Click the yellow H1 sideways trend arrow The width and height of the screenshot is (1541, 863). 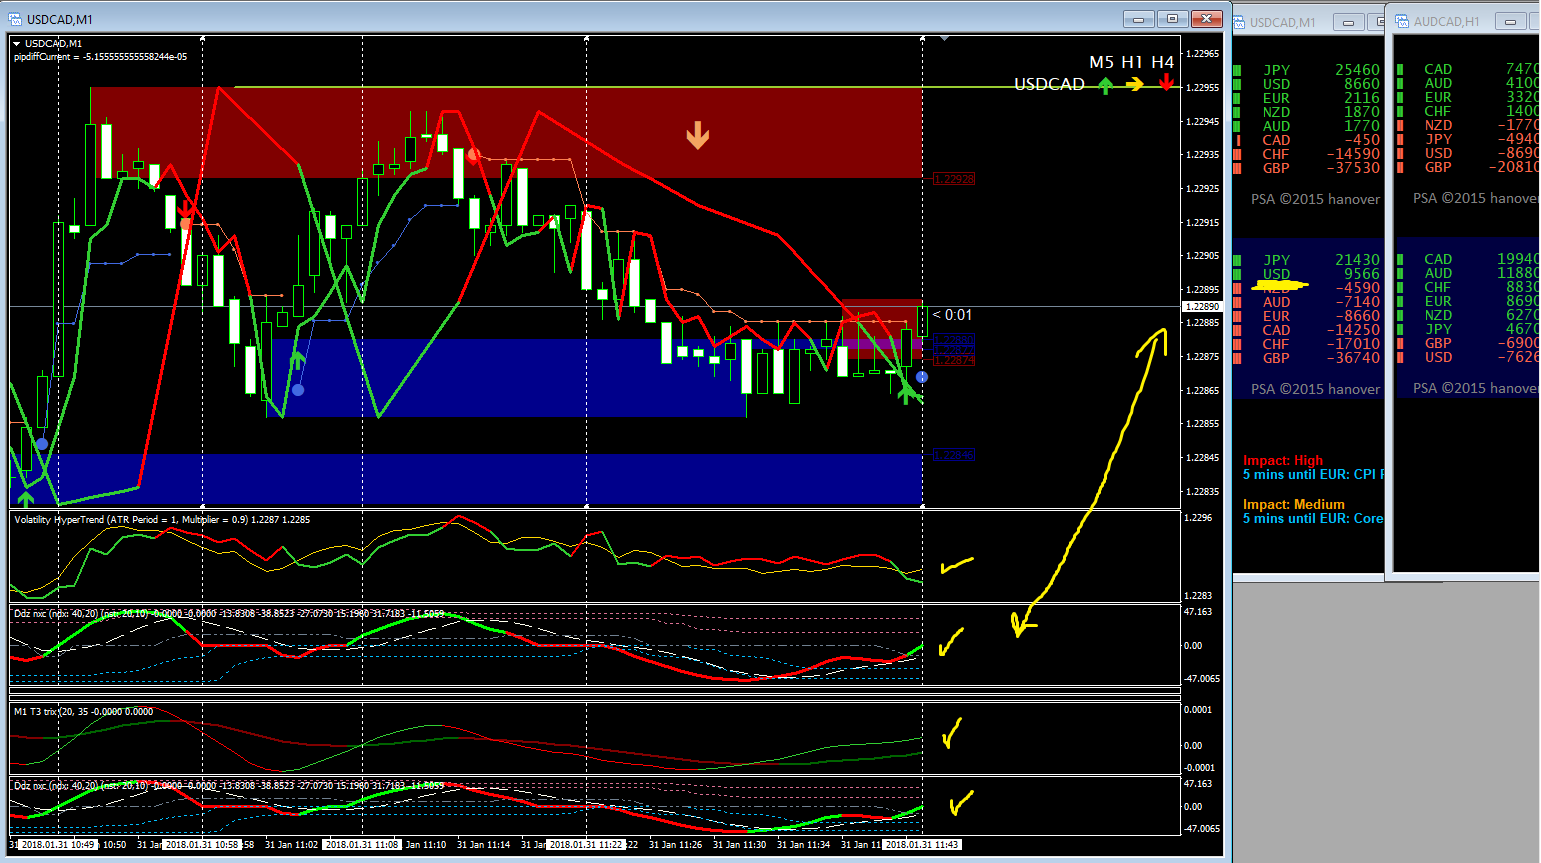click(1134, 85)
